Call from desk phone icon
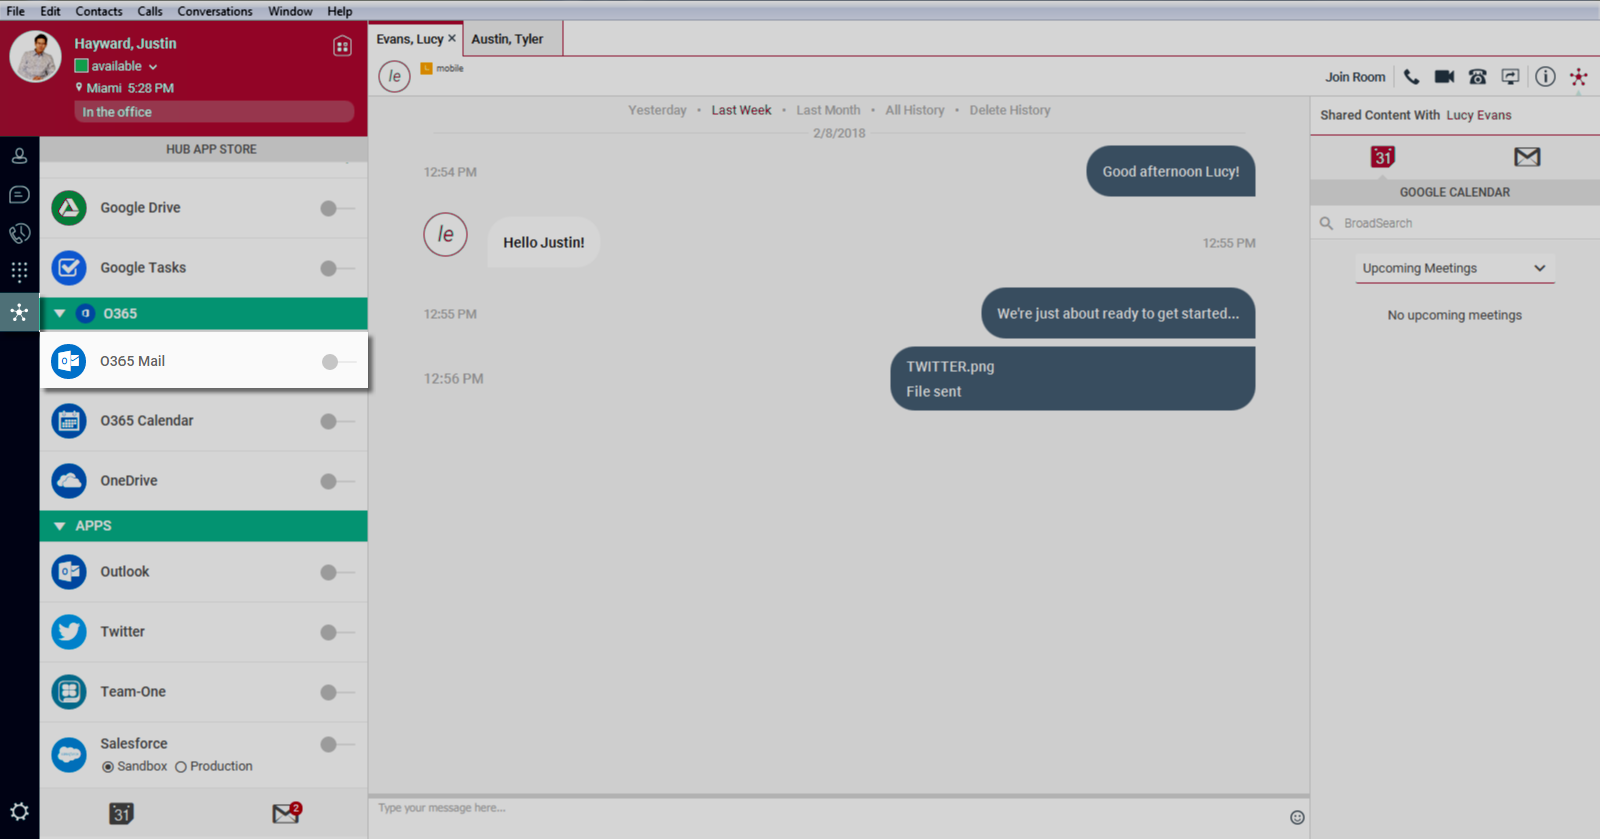 pyautogui.click(x=1477, y=77)
